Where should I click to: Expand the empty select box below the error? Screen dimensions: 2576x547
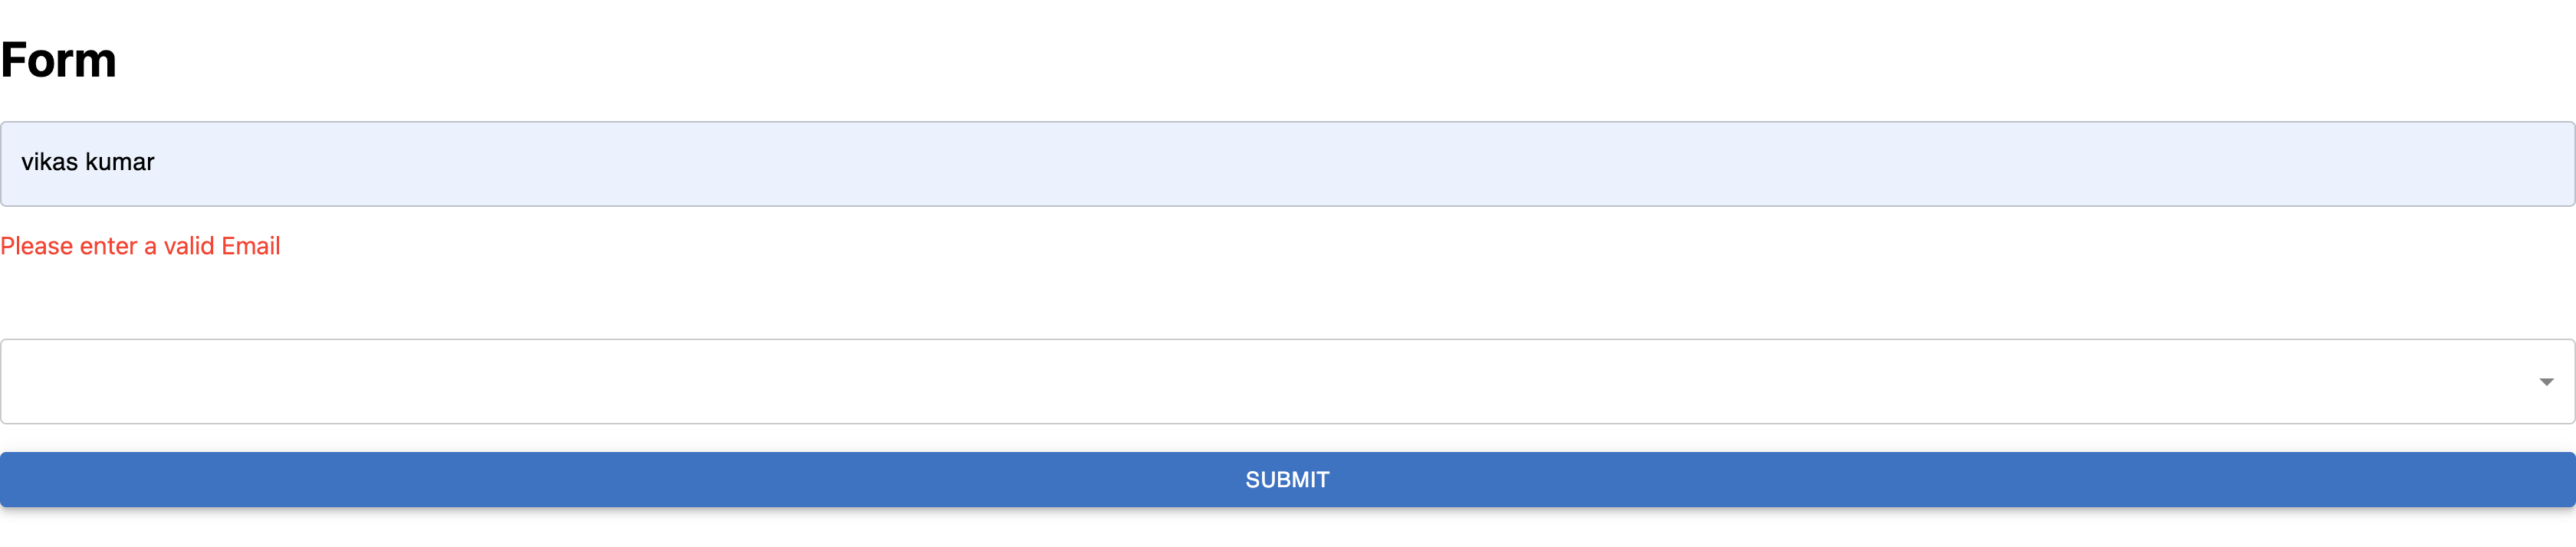point(1288,382)
